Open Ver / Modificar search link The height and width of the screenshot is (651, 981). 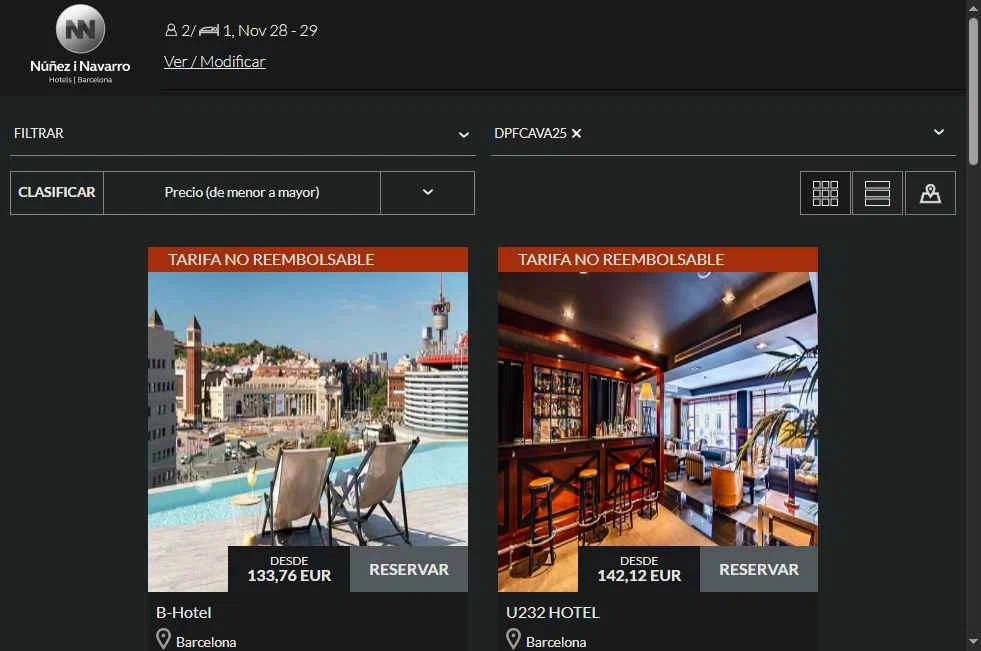(215, 62)
